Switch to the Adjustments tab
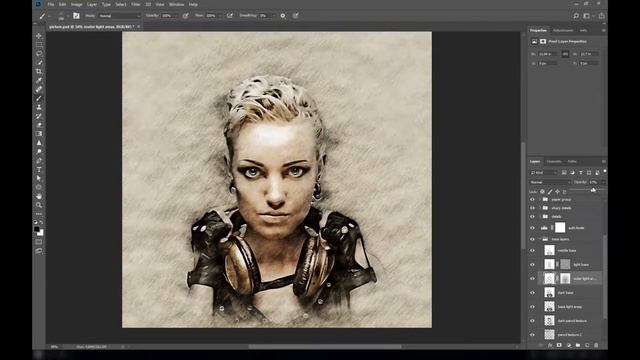640x360 pixels. 563,31
